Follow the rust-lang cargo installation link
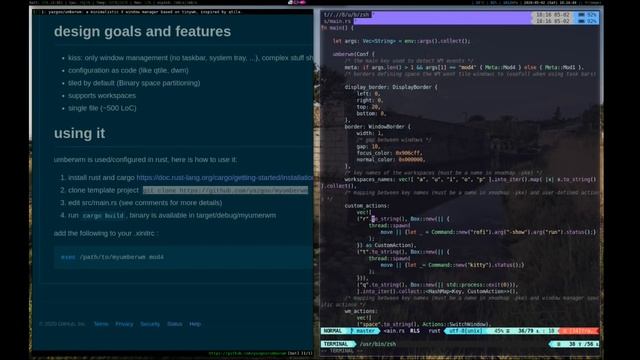Screen dimensions: 640x360 coord(224,178)
